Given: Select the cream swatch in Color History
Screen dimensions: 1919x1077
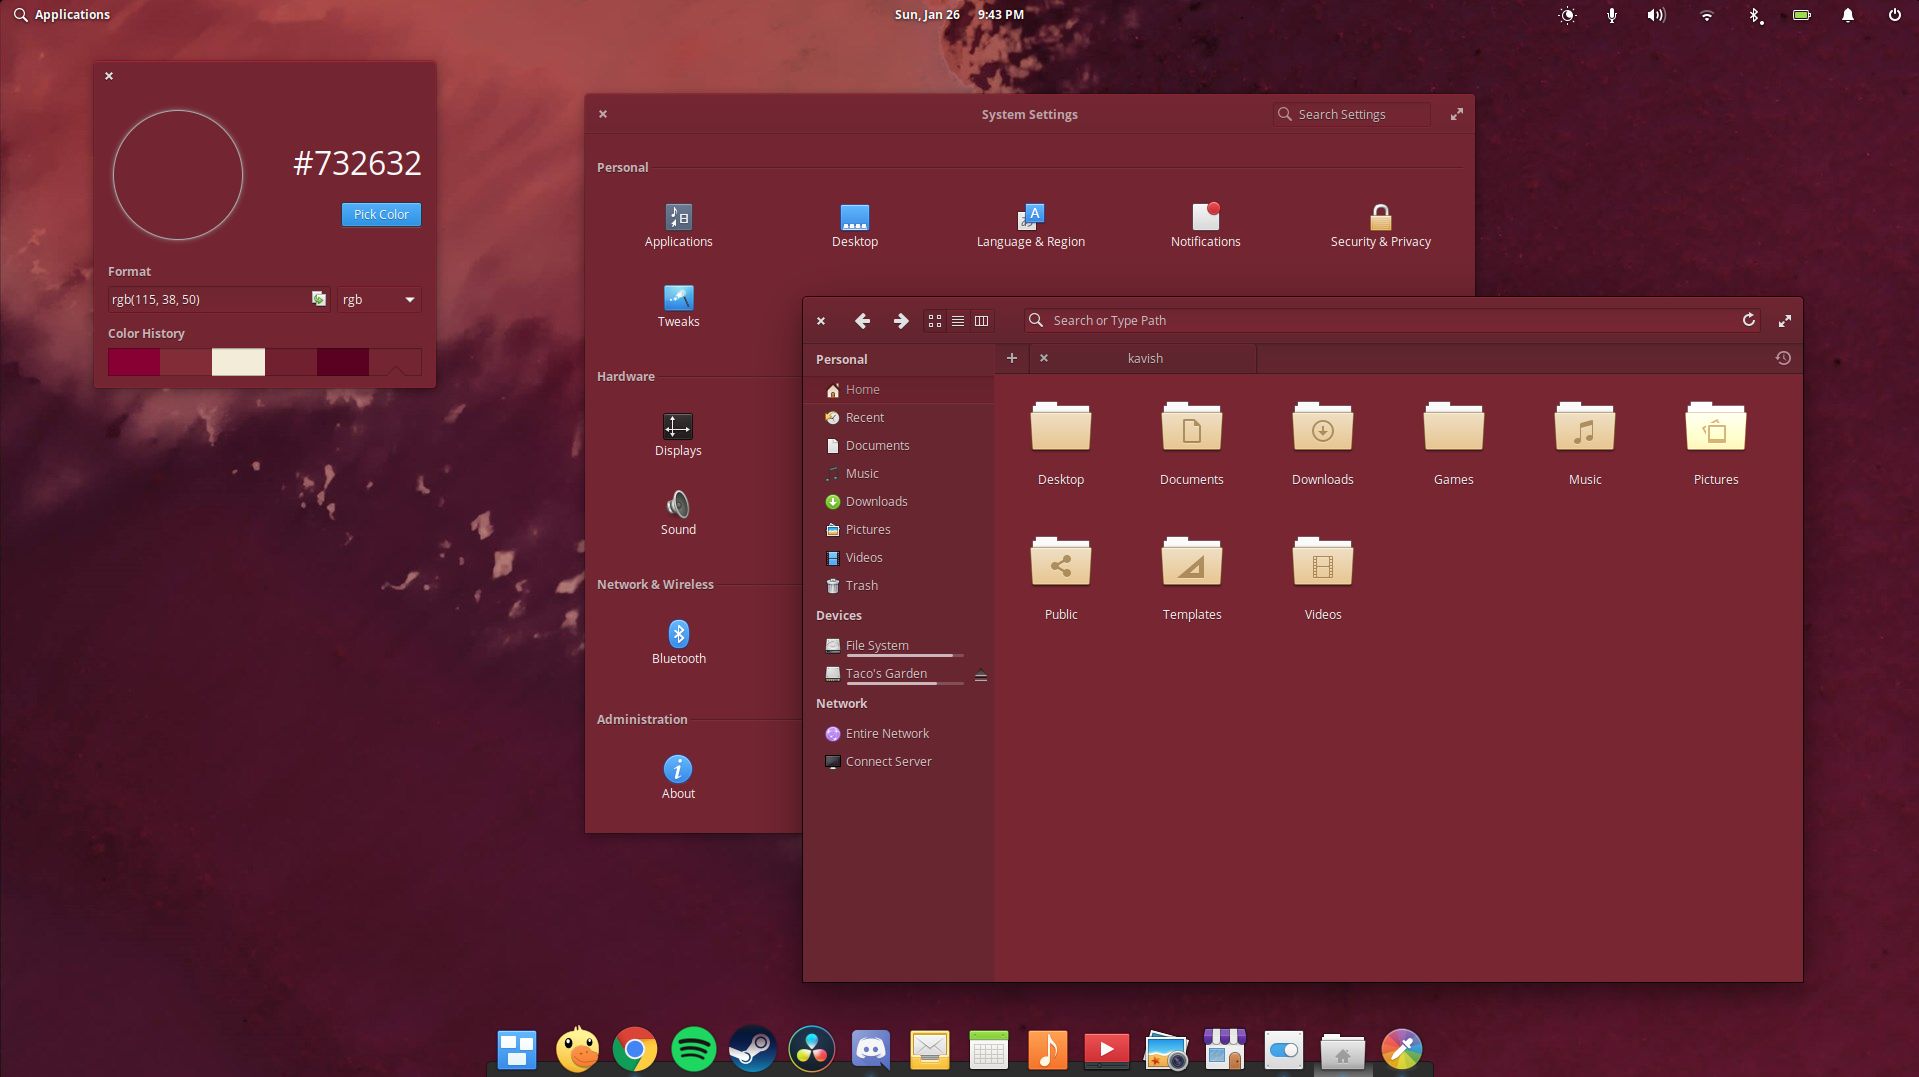Looking at the screenshot, I should tap(238, 362).
